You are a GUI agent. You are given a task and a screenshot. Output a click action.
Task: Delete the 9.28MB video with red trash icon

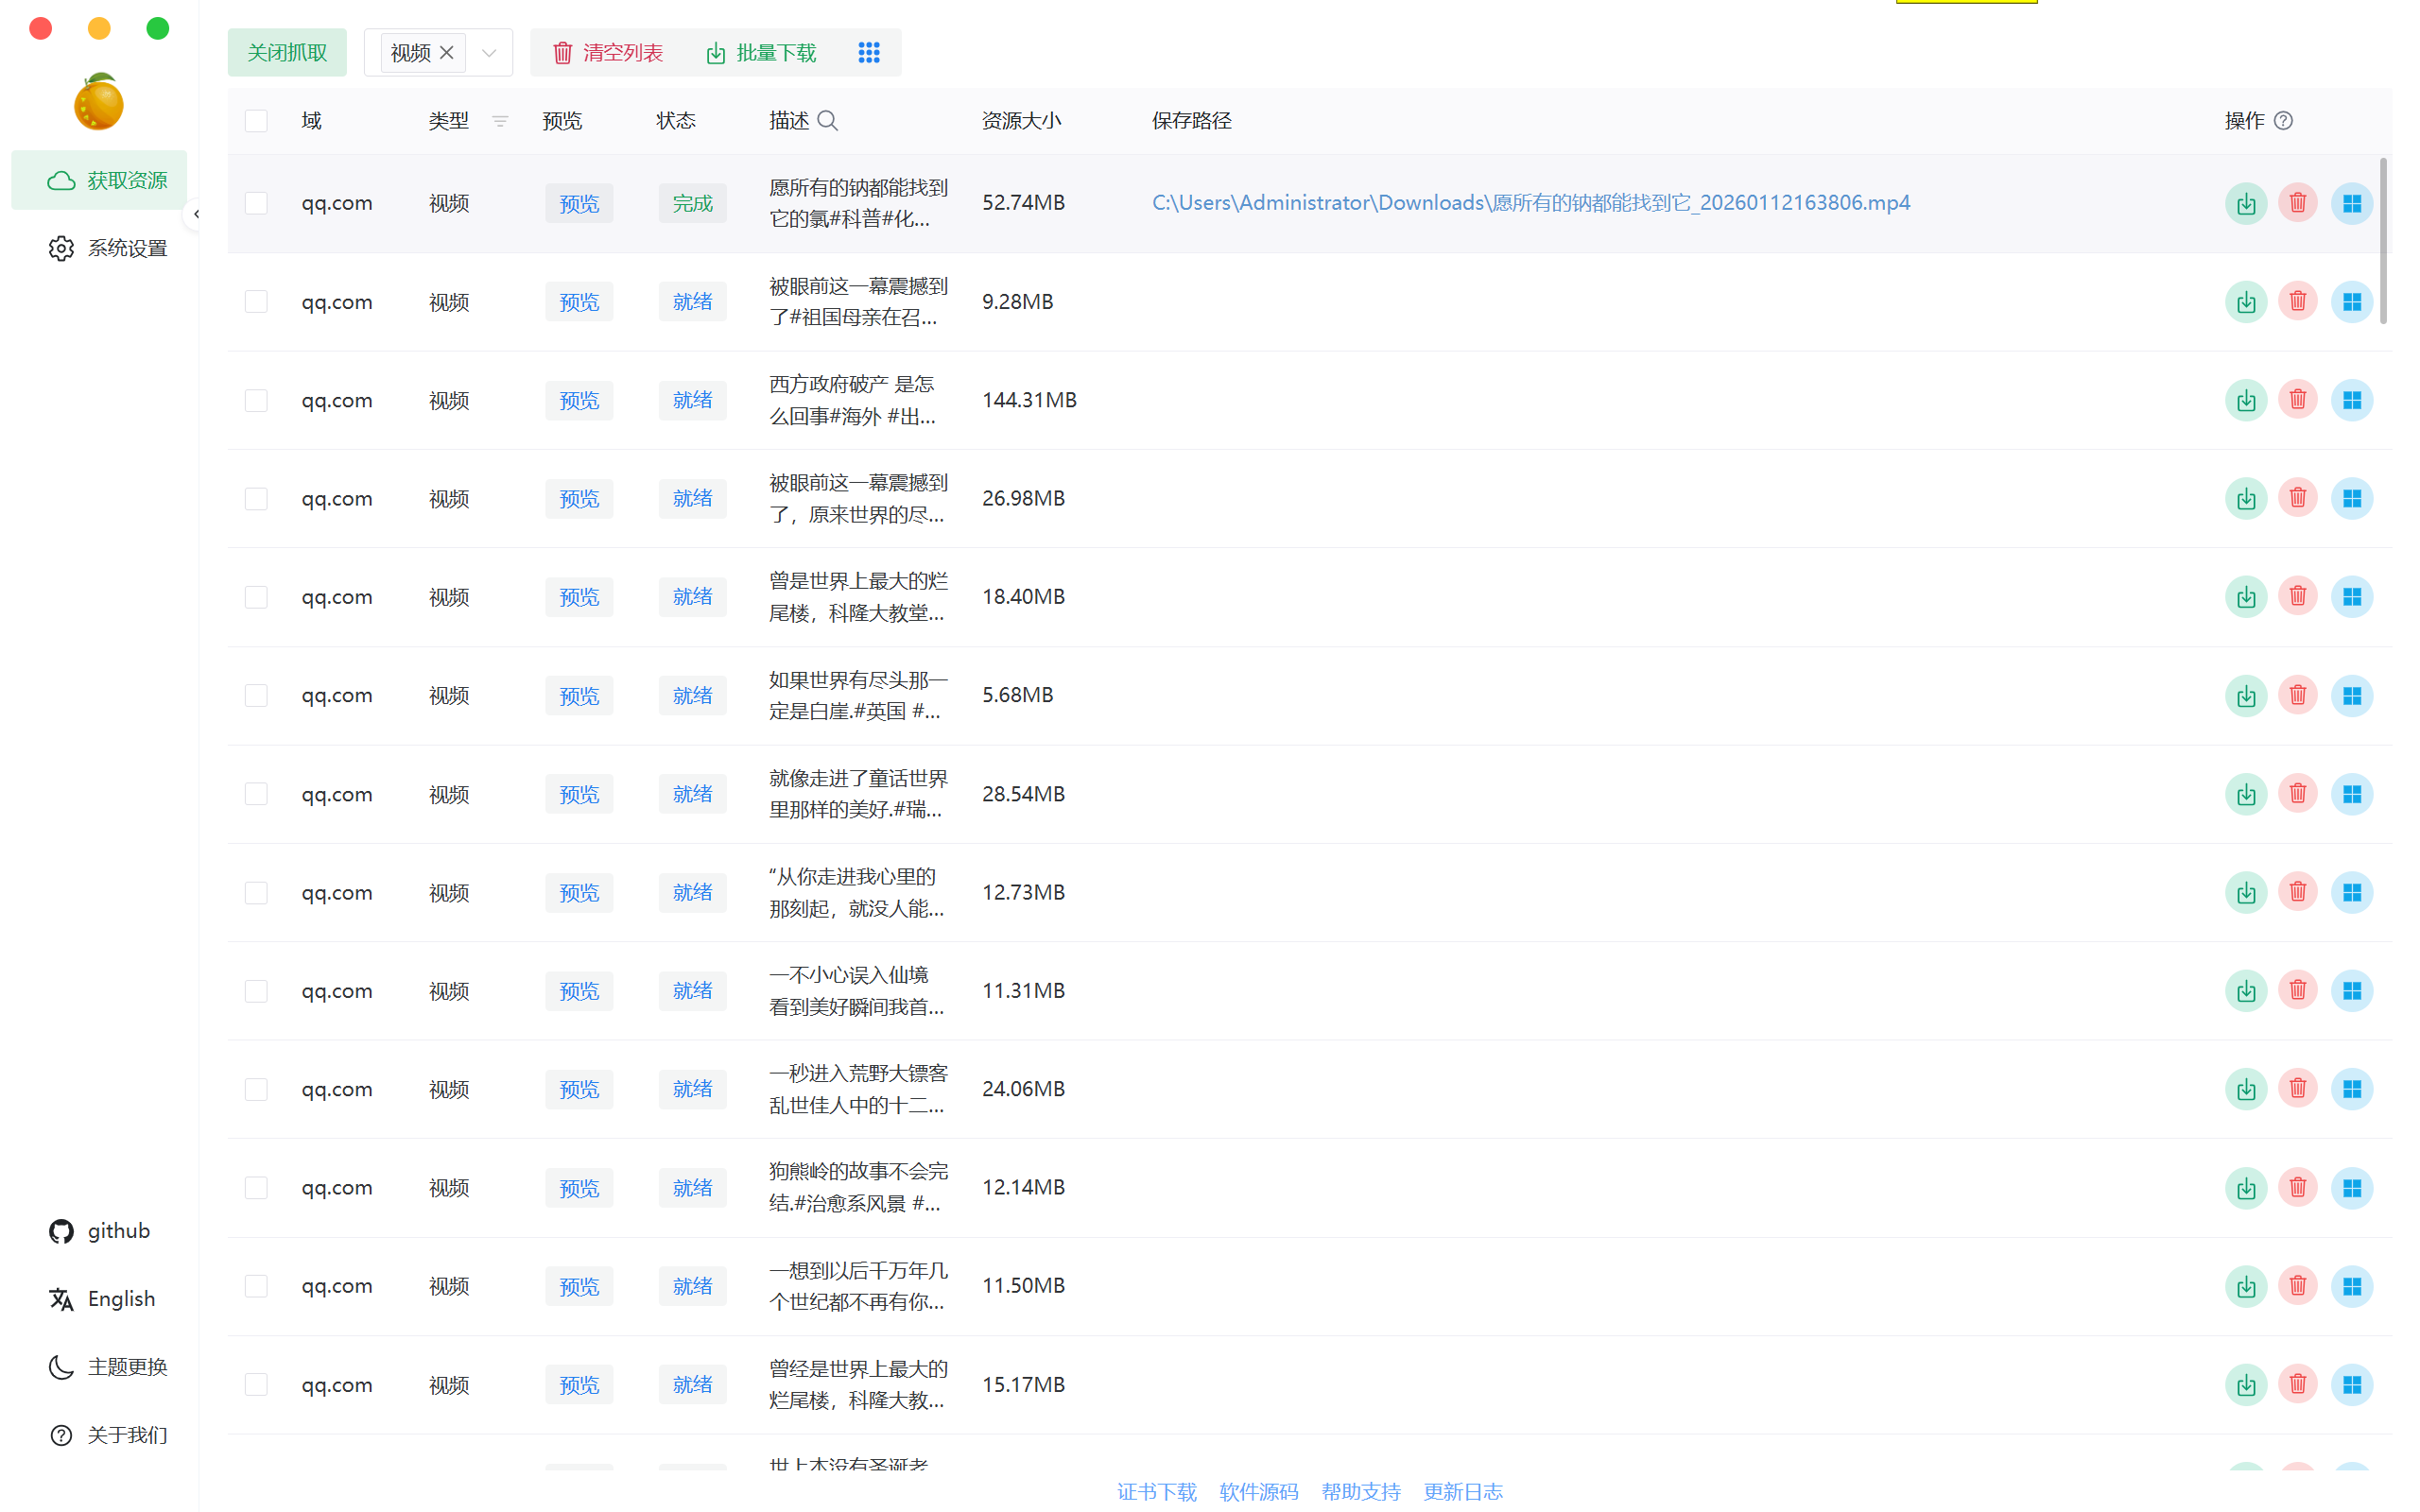2297,301
